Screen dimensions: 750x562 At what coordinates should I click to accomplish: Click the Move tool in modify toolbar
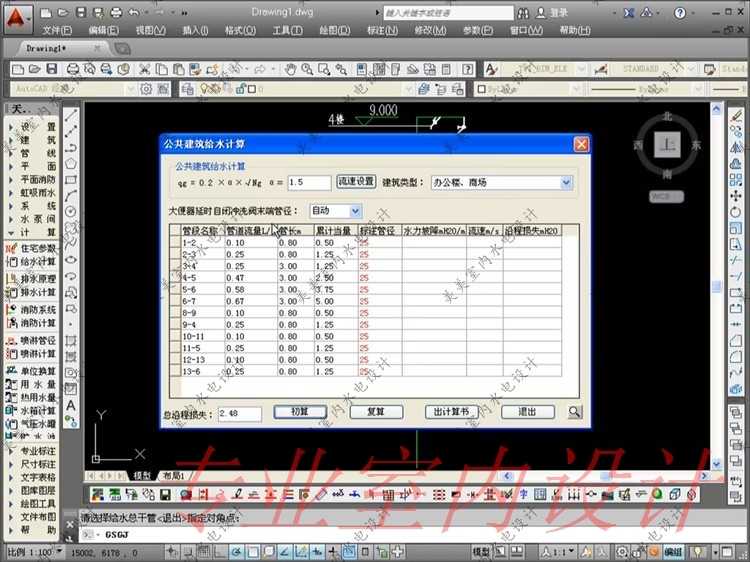tap(736, 196)
